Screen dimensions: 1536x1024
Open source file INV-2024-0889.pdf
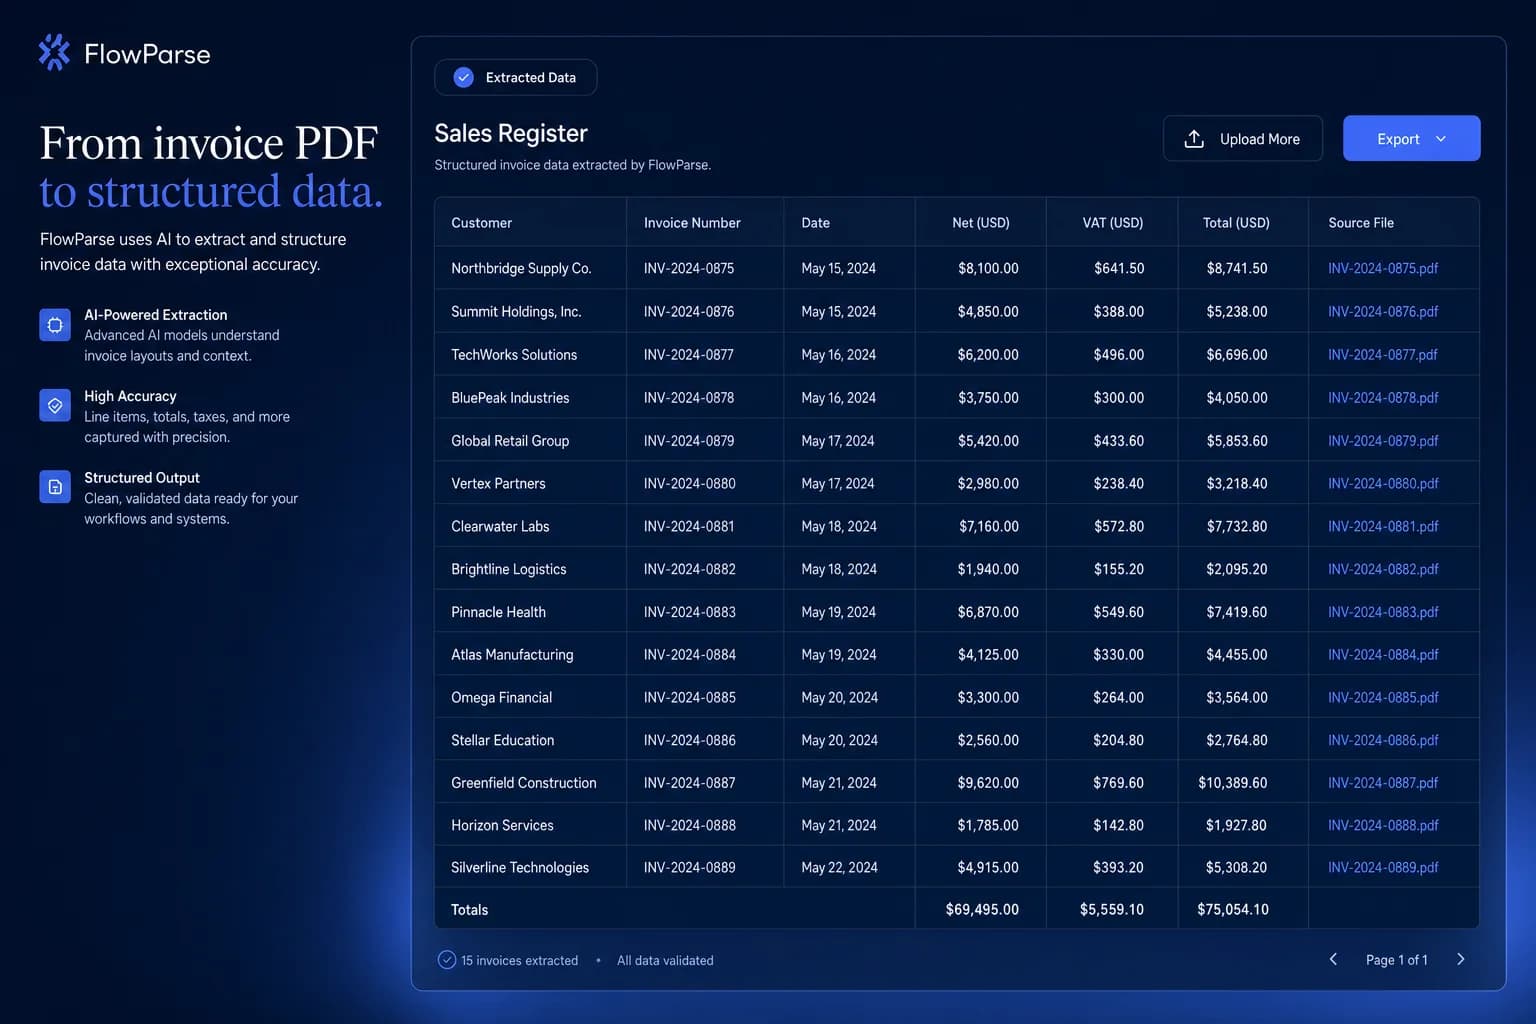1383,867
